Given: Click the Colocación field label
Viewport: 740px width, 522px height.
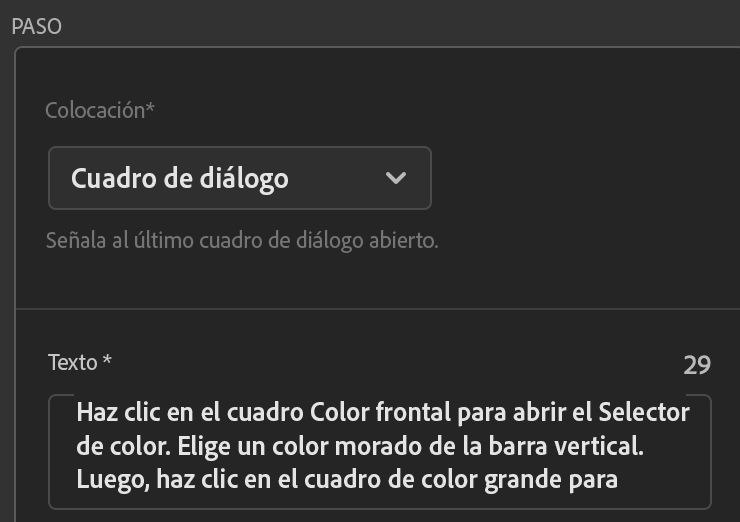Looking at the screenshot, I should [x=100, y=110].
